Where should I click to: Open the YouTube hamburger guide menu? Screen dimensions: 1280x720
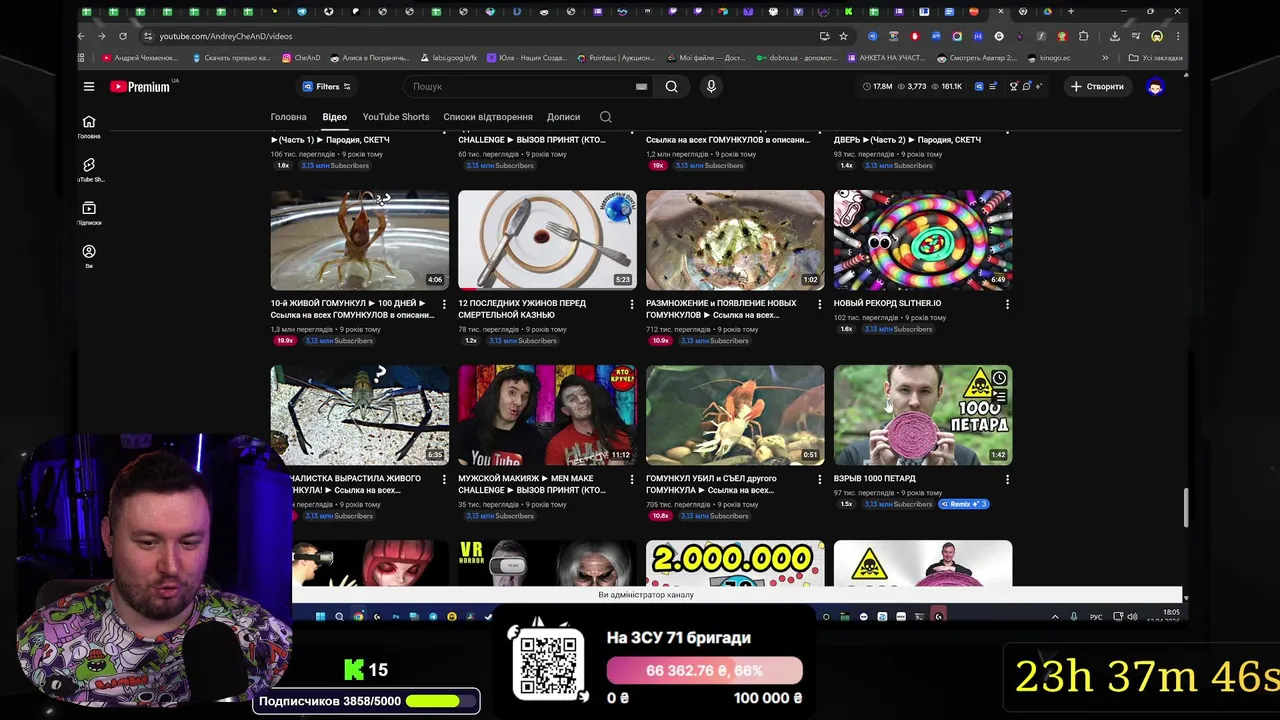(x=89, y=87)
